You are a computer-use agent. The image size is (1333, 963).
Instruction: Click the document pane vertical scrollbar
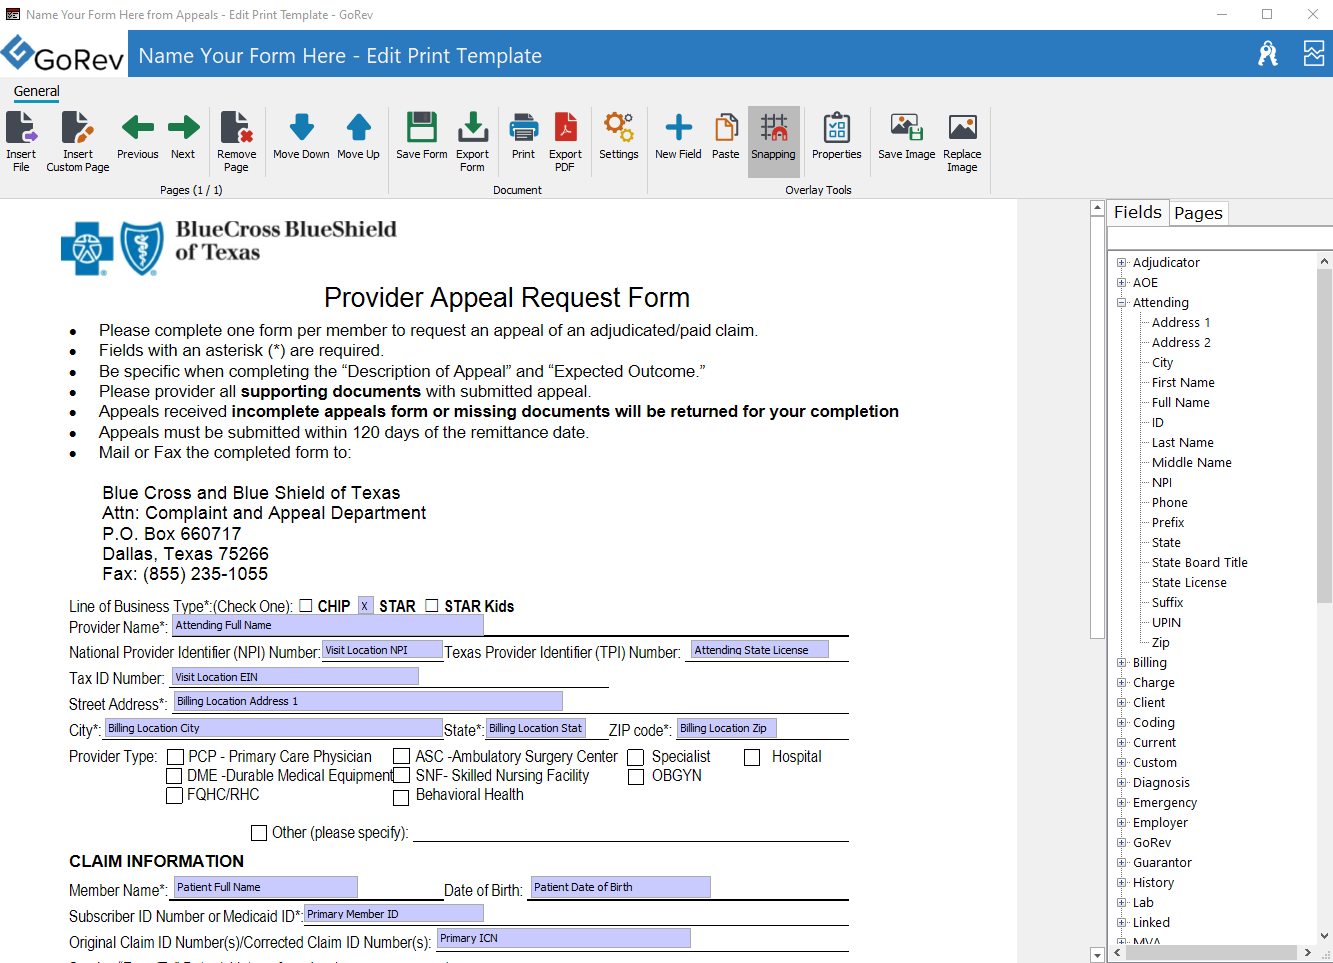pos(1097,430)
